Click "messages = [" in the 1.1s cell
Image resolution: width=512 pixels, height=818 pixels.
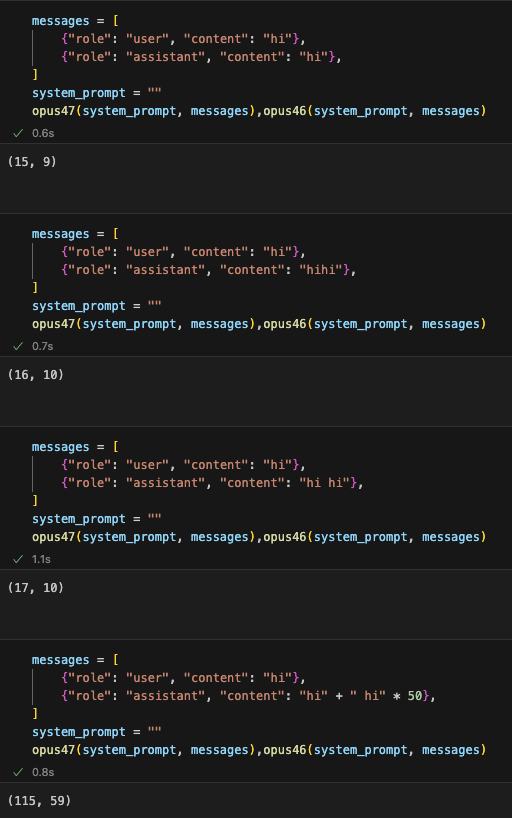coord(75,447)
